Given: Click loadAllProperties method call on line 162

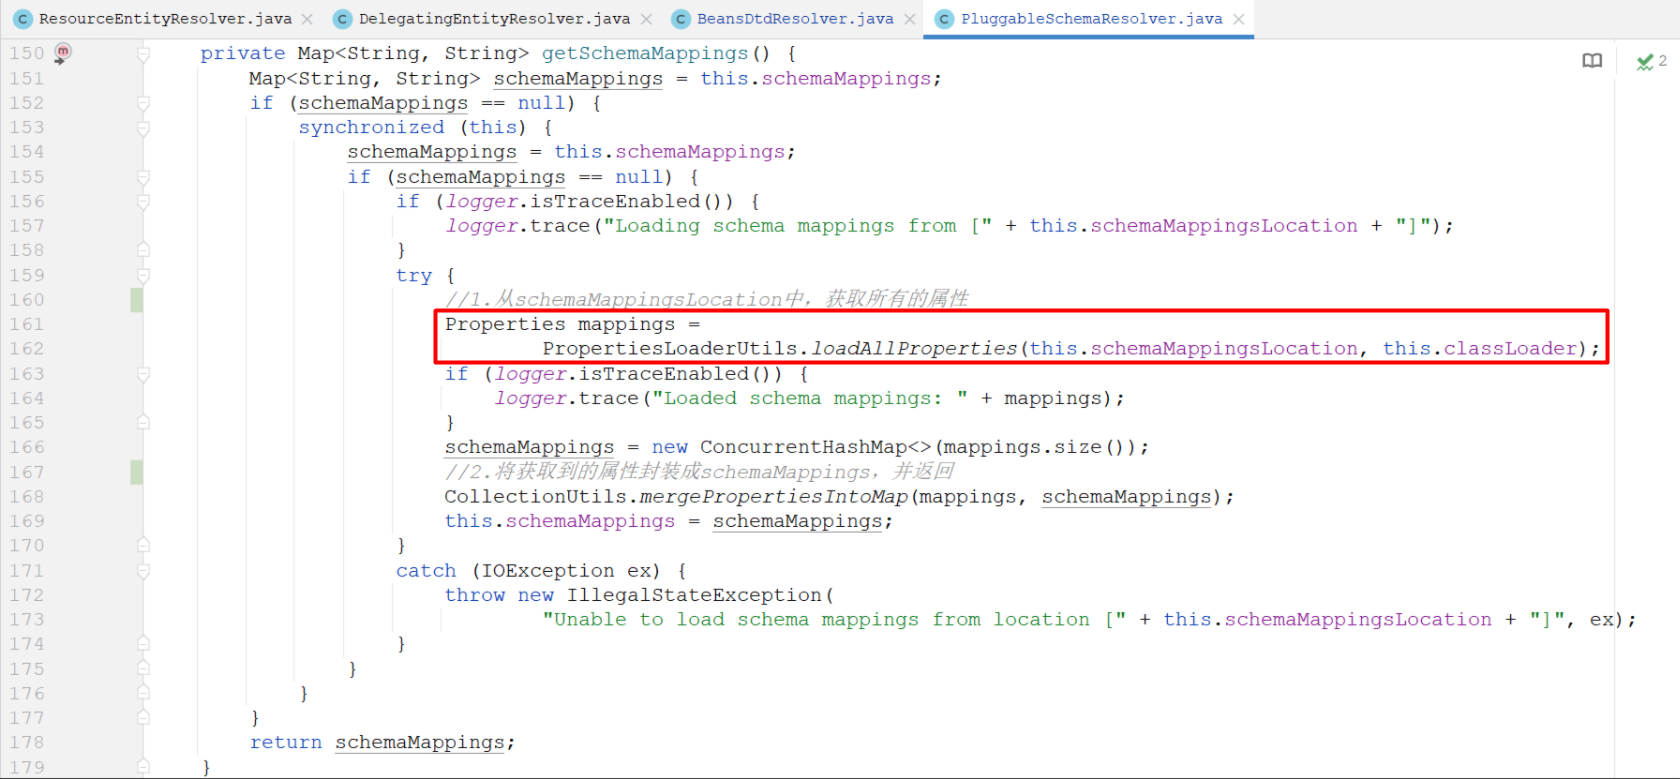Looking at the screenshot, I should 914,349.
